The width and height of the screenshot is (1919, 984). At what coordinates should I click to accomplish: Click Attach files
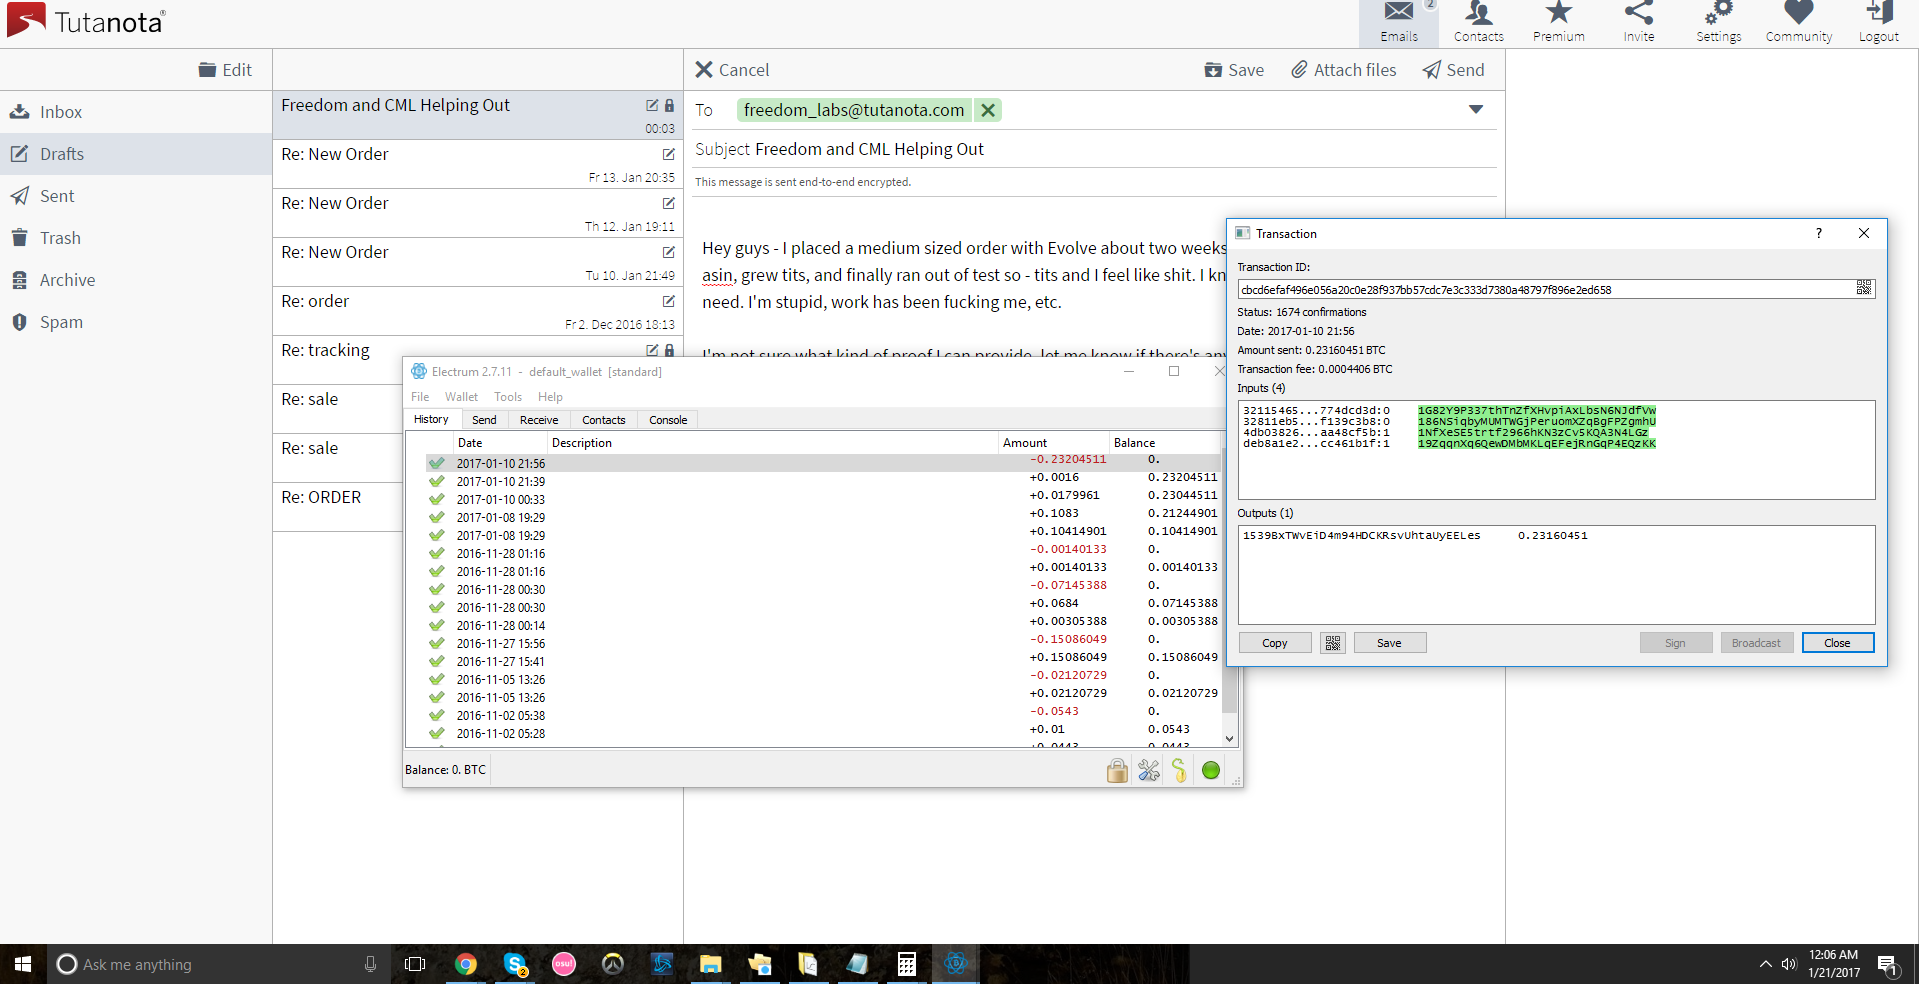tap(1343, 70)
